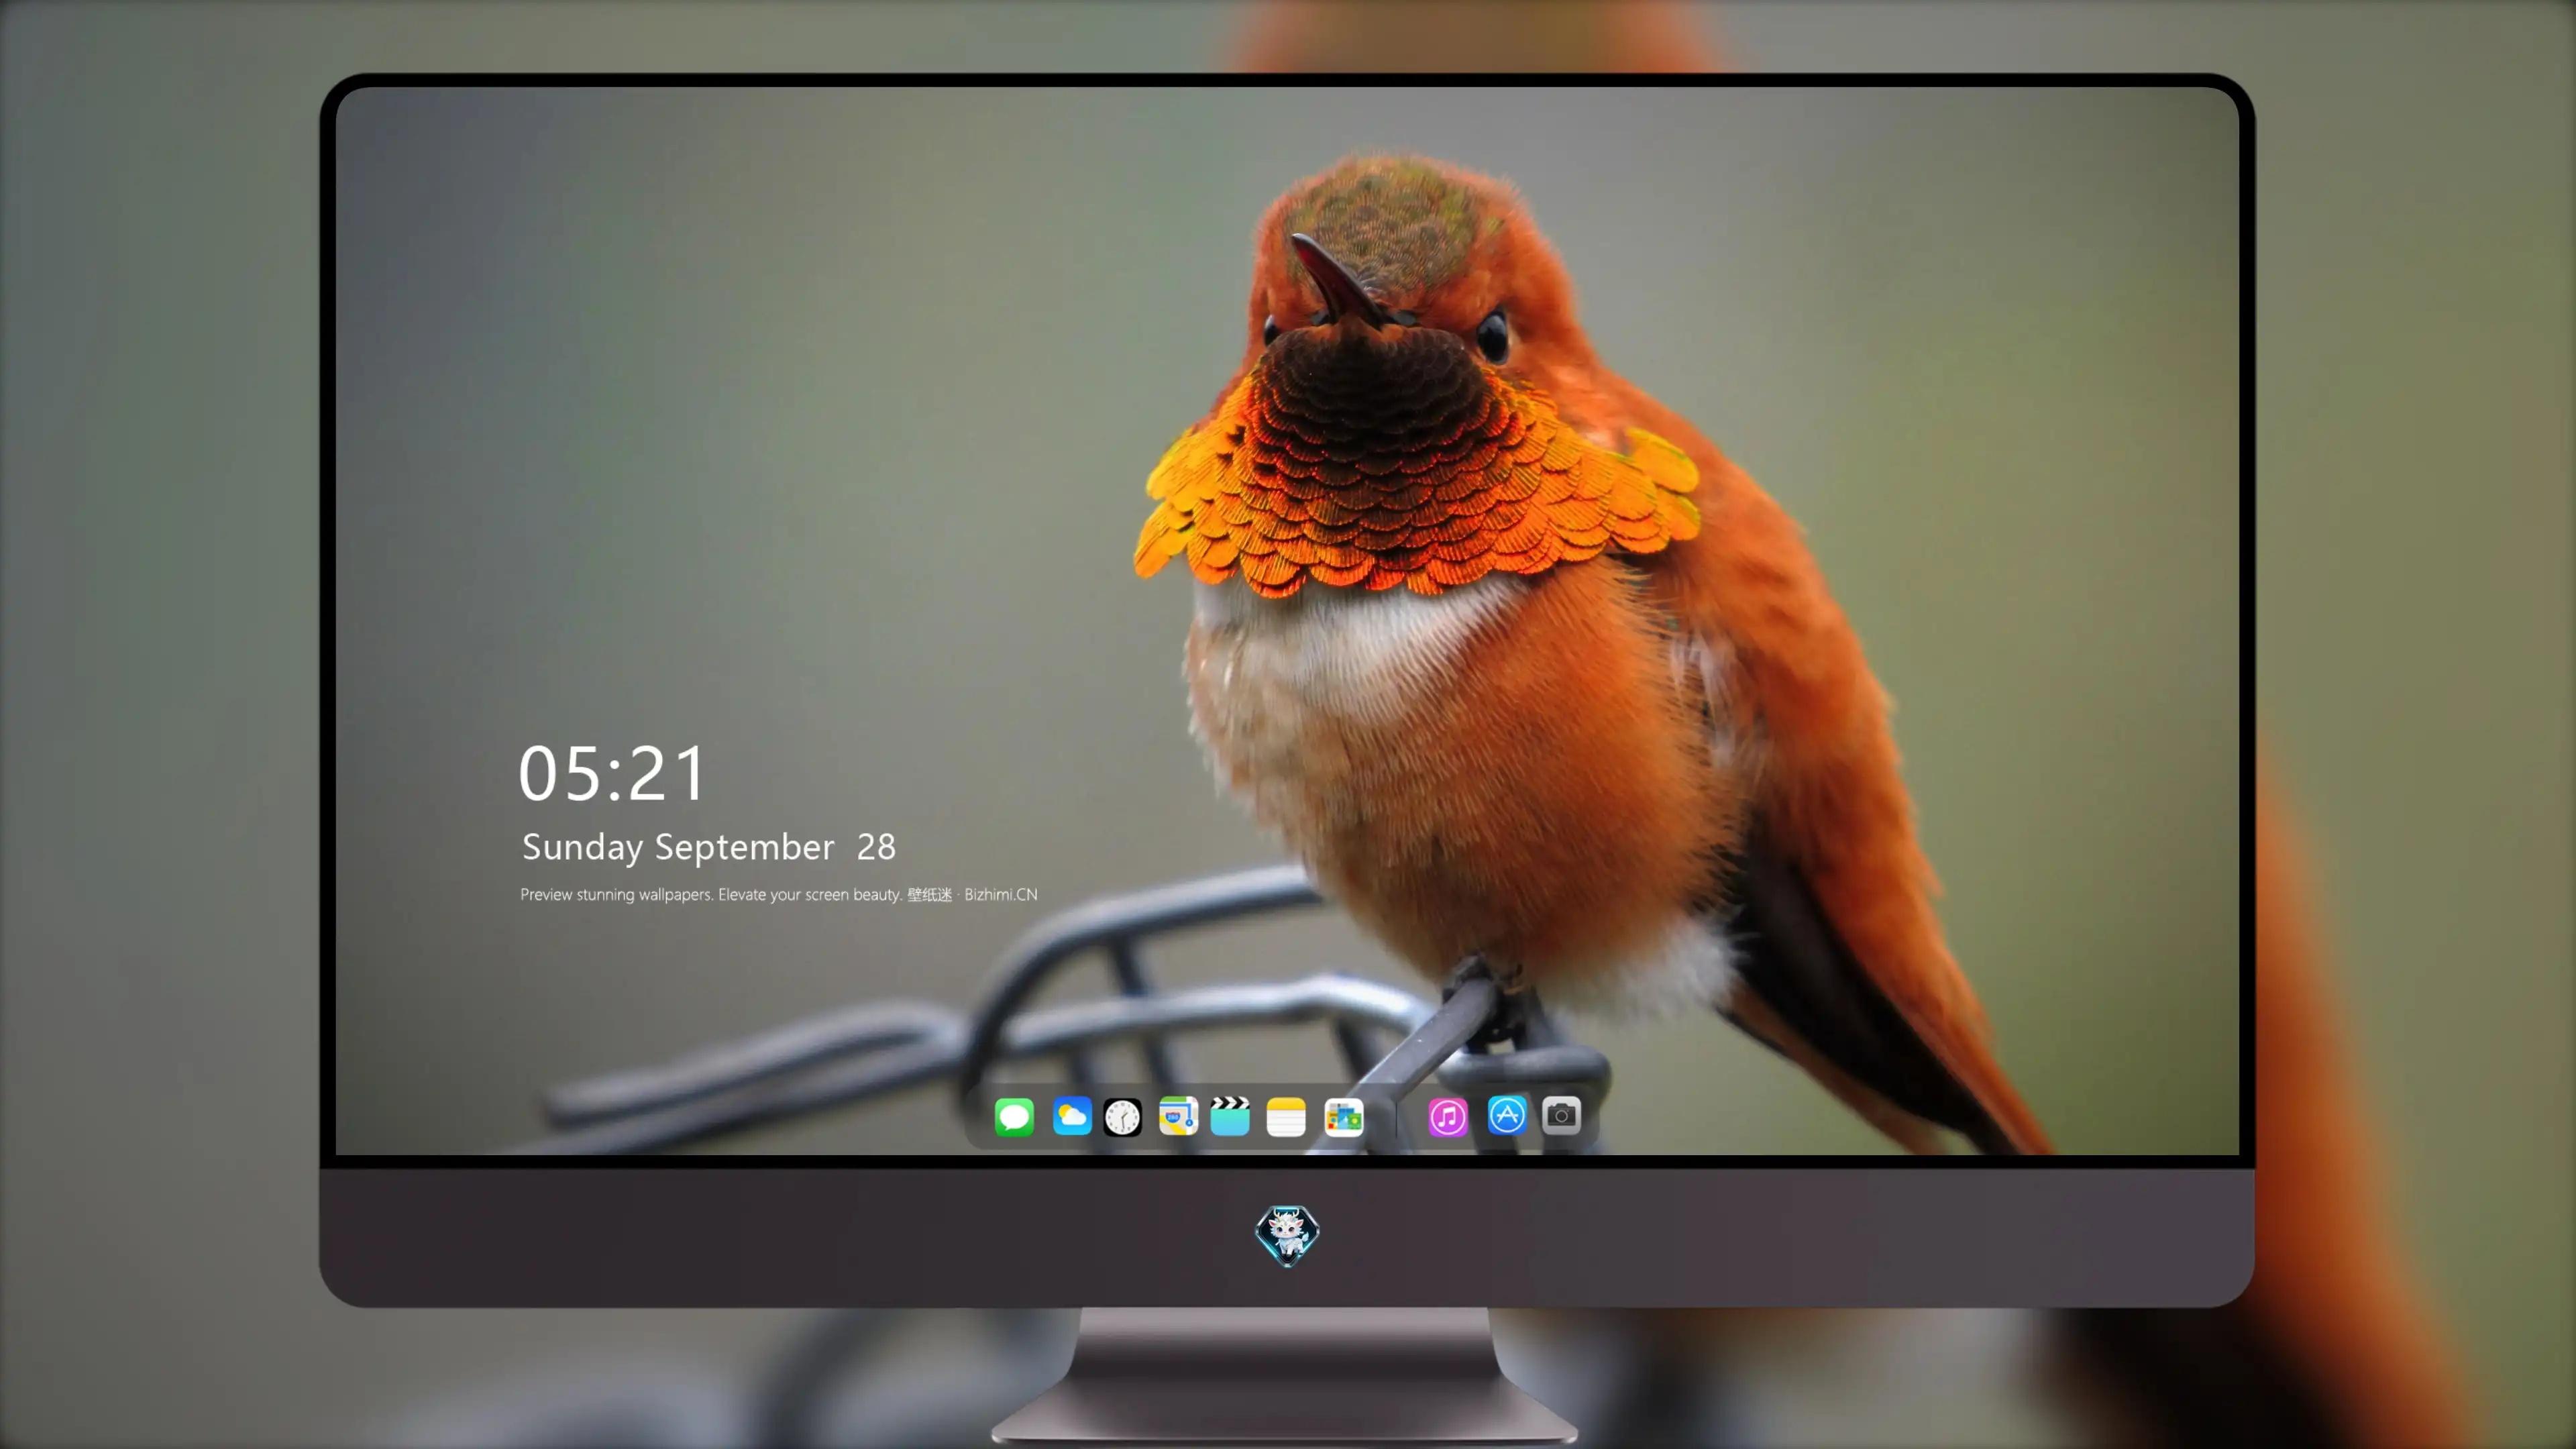
Task: Open the Clock app in the dock
Action: [x=1122, y=1117]
